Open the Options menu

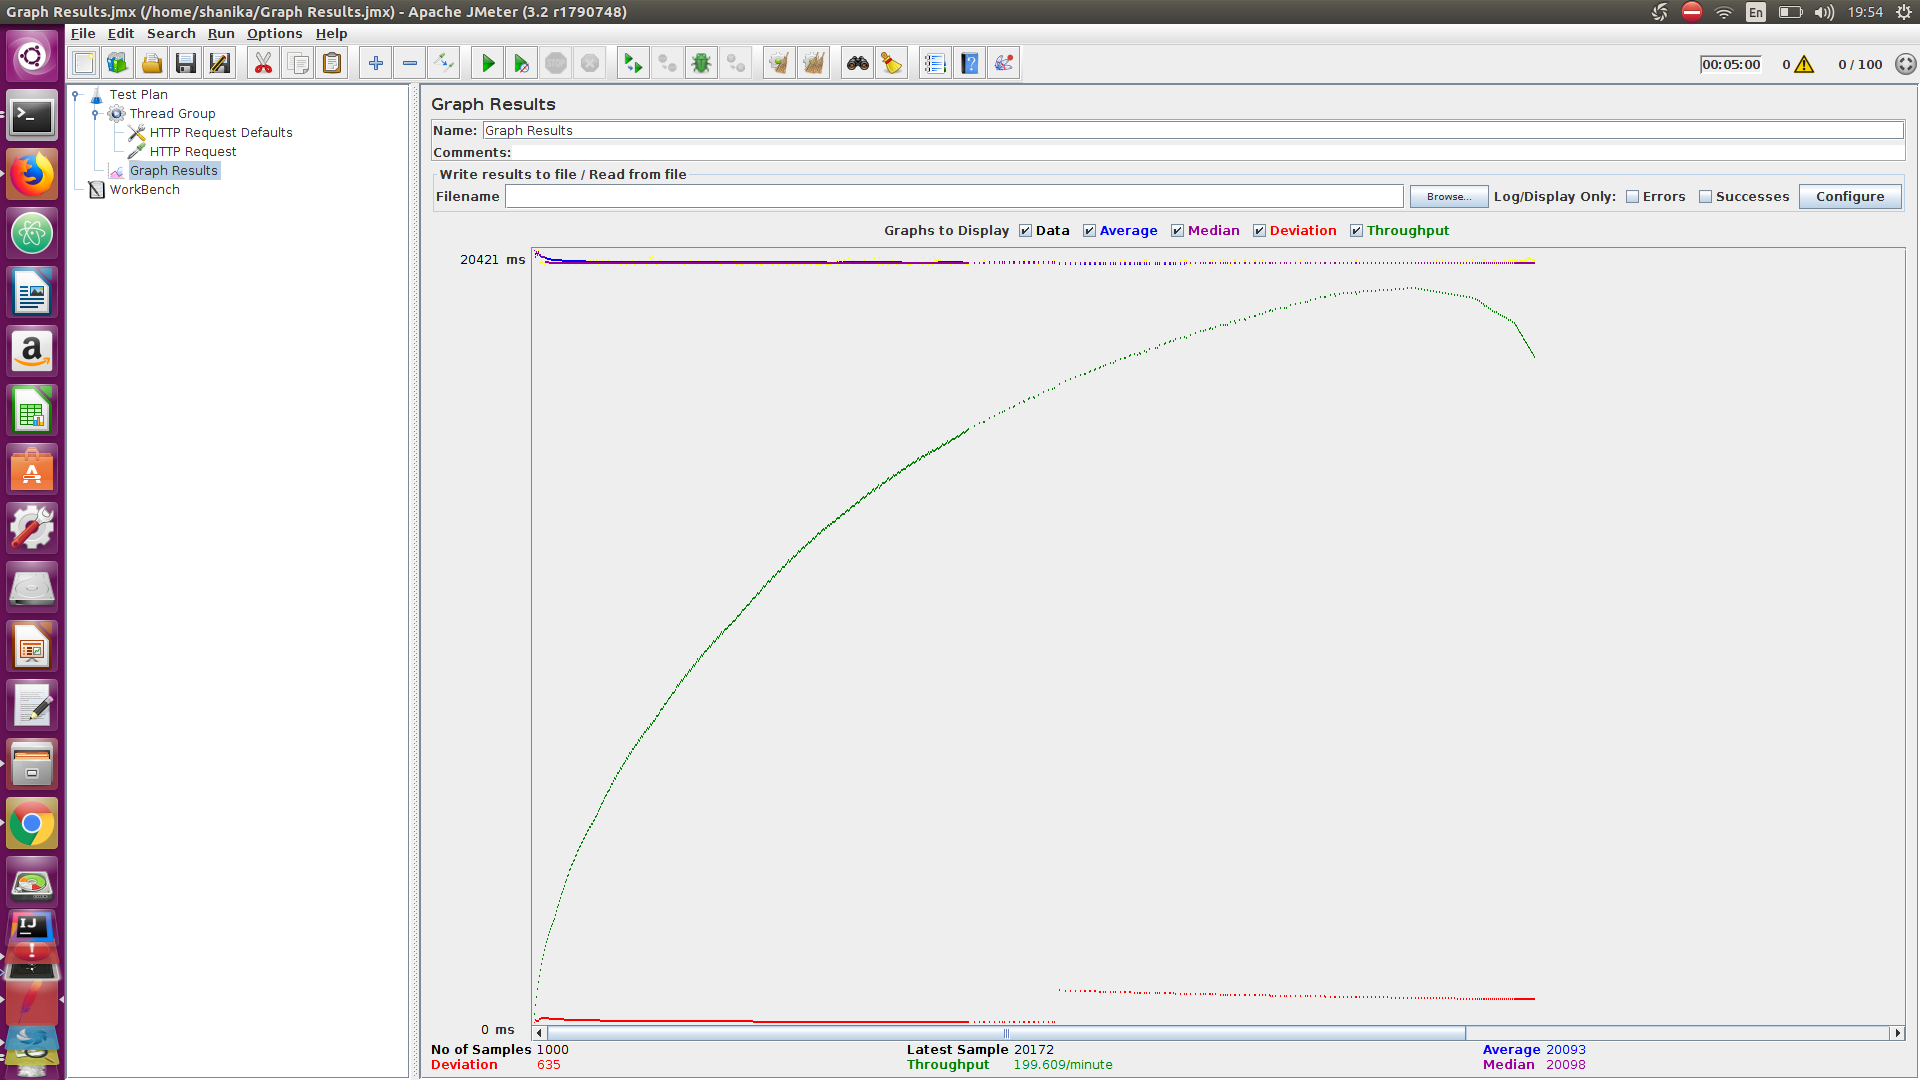point(274,34)
